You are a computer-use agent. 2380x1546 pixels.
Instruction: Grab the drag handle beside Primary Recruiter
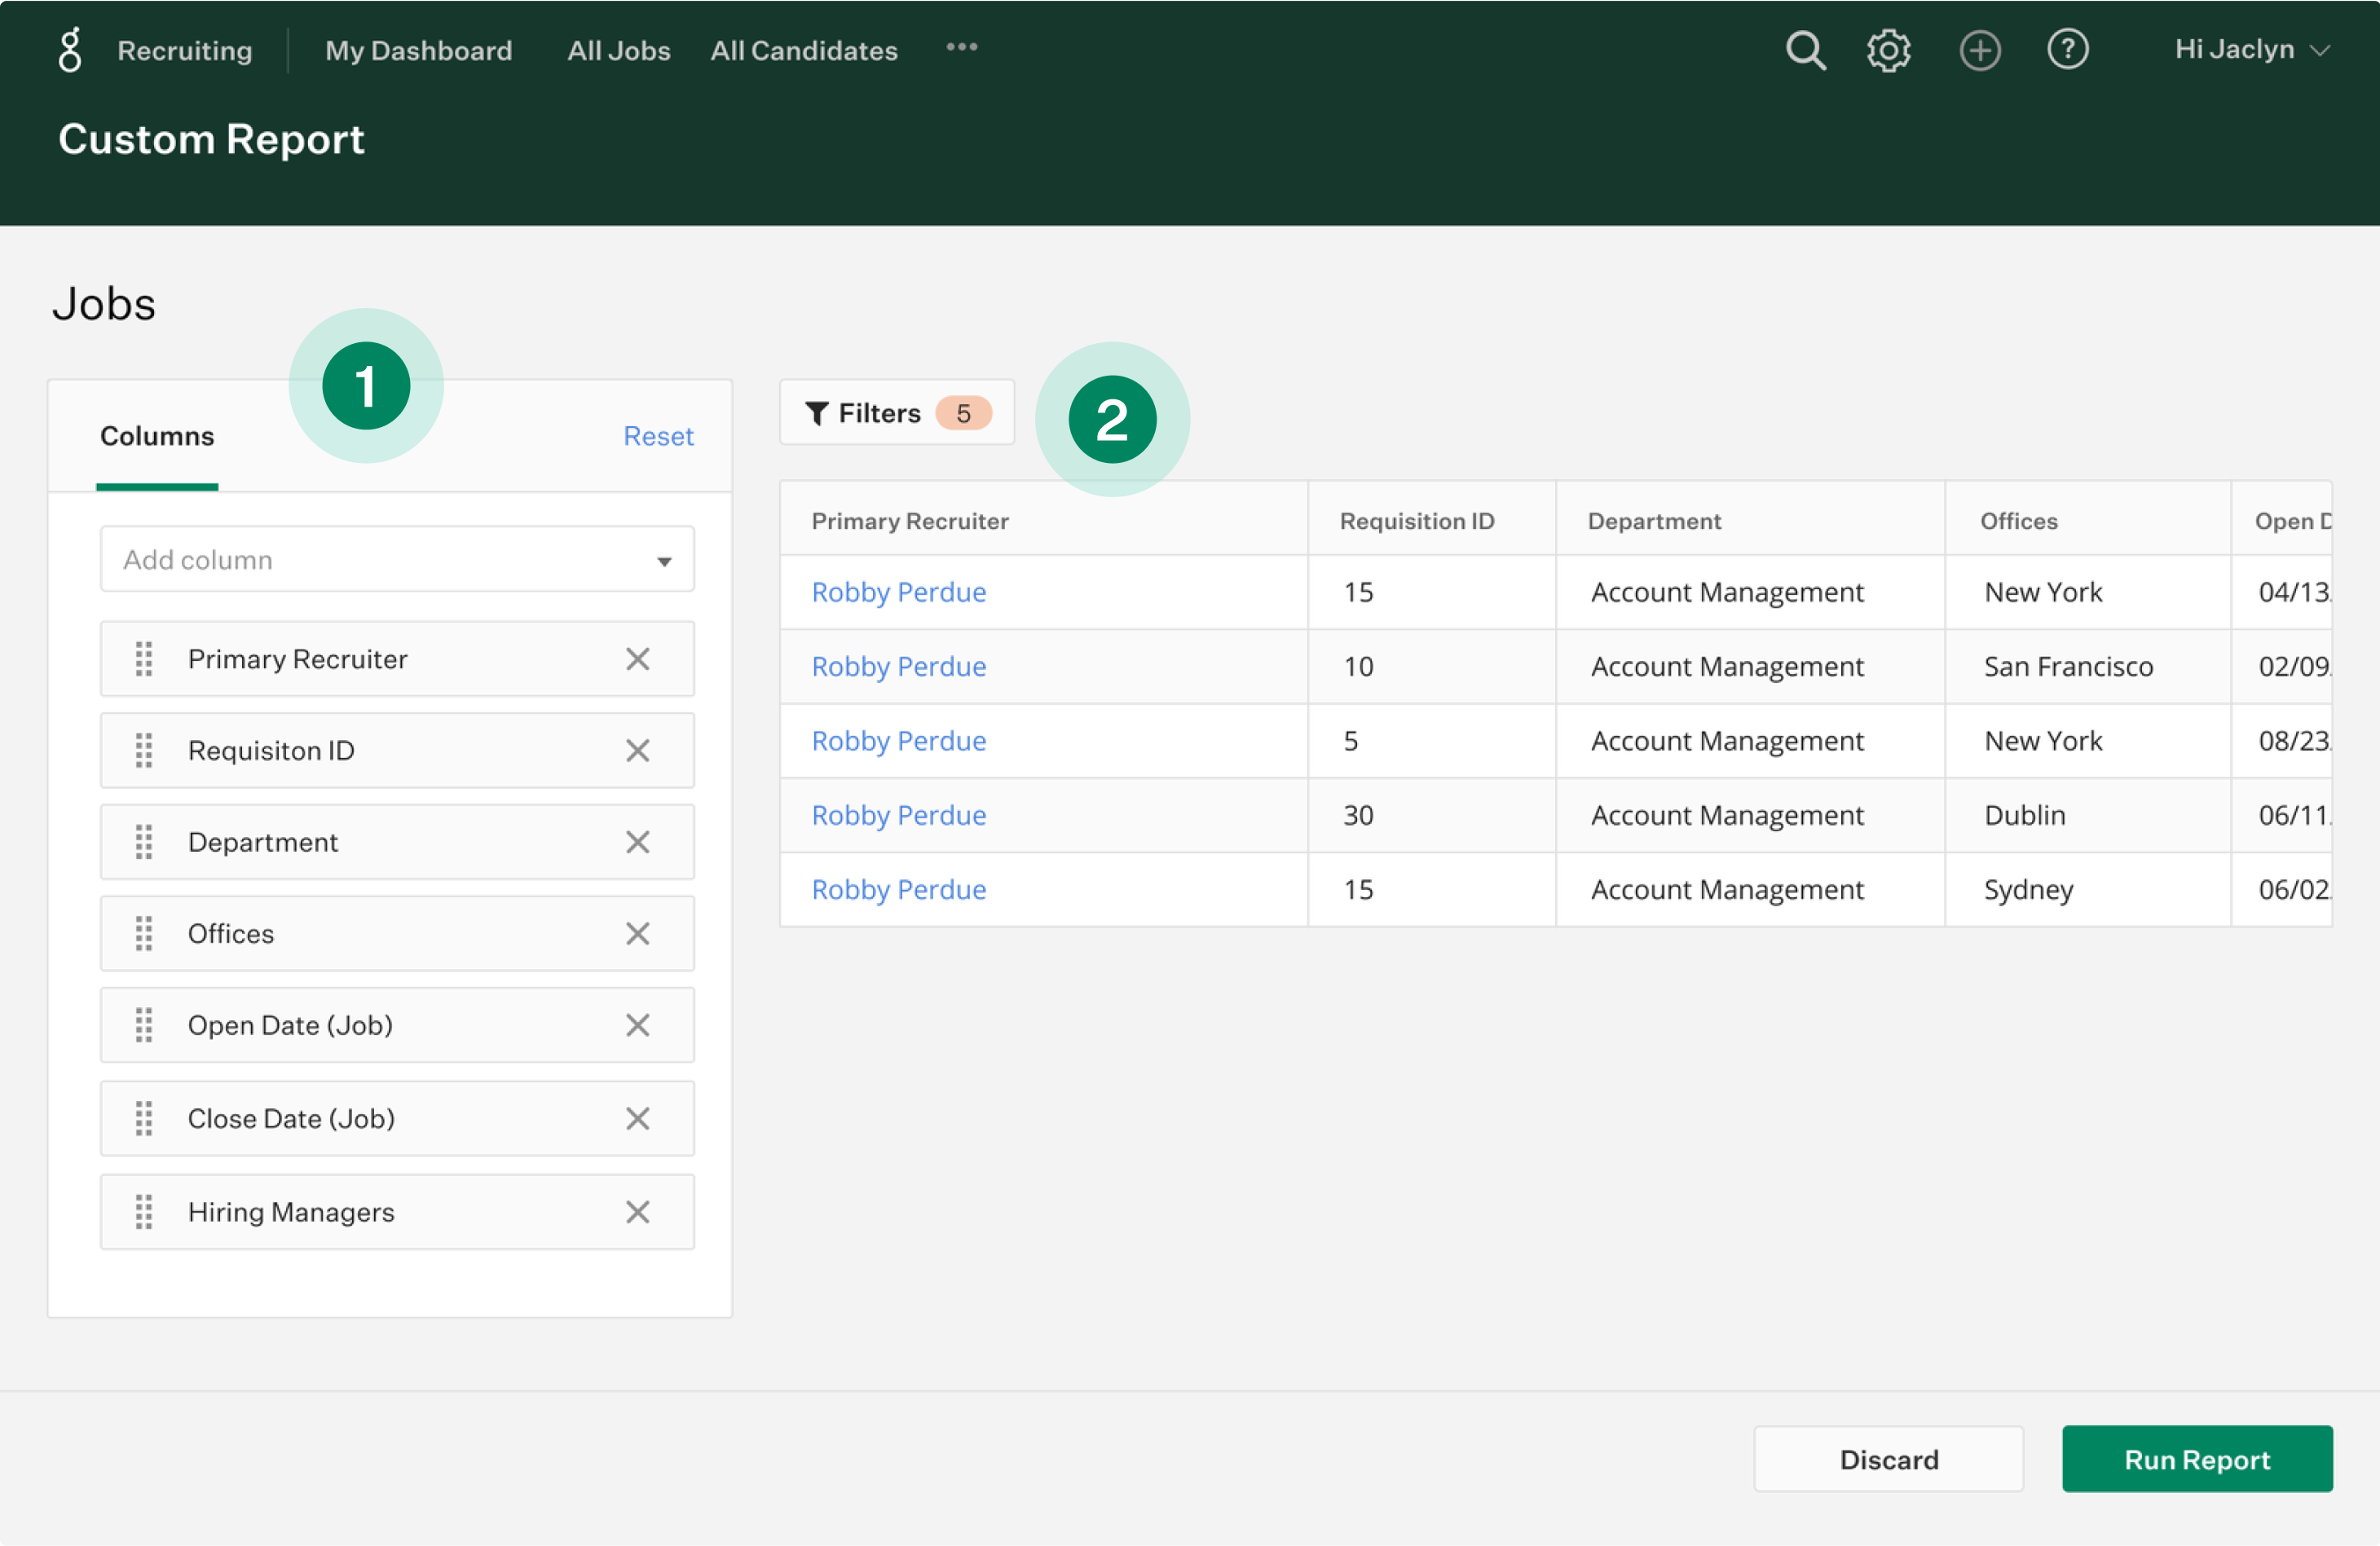144,658
